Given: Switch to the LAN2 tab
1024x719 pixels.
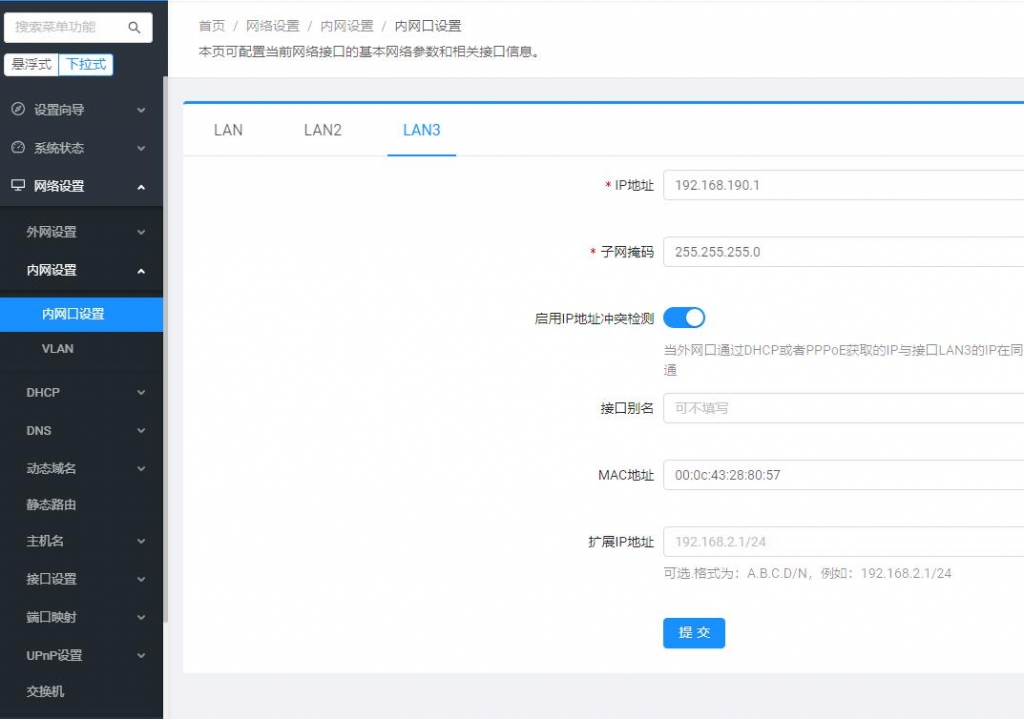Looking at the screenshot, I should pos(323,130).
